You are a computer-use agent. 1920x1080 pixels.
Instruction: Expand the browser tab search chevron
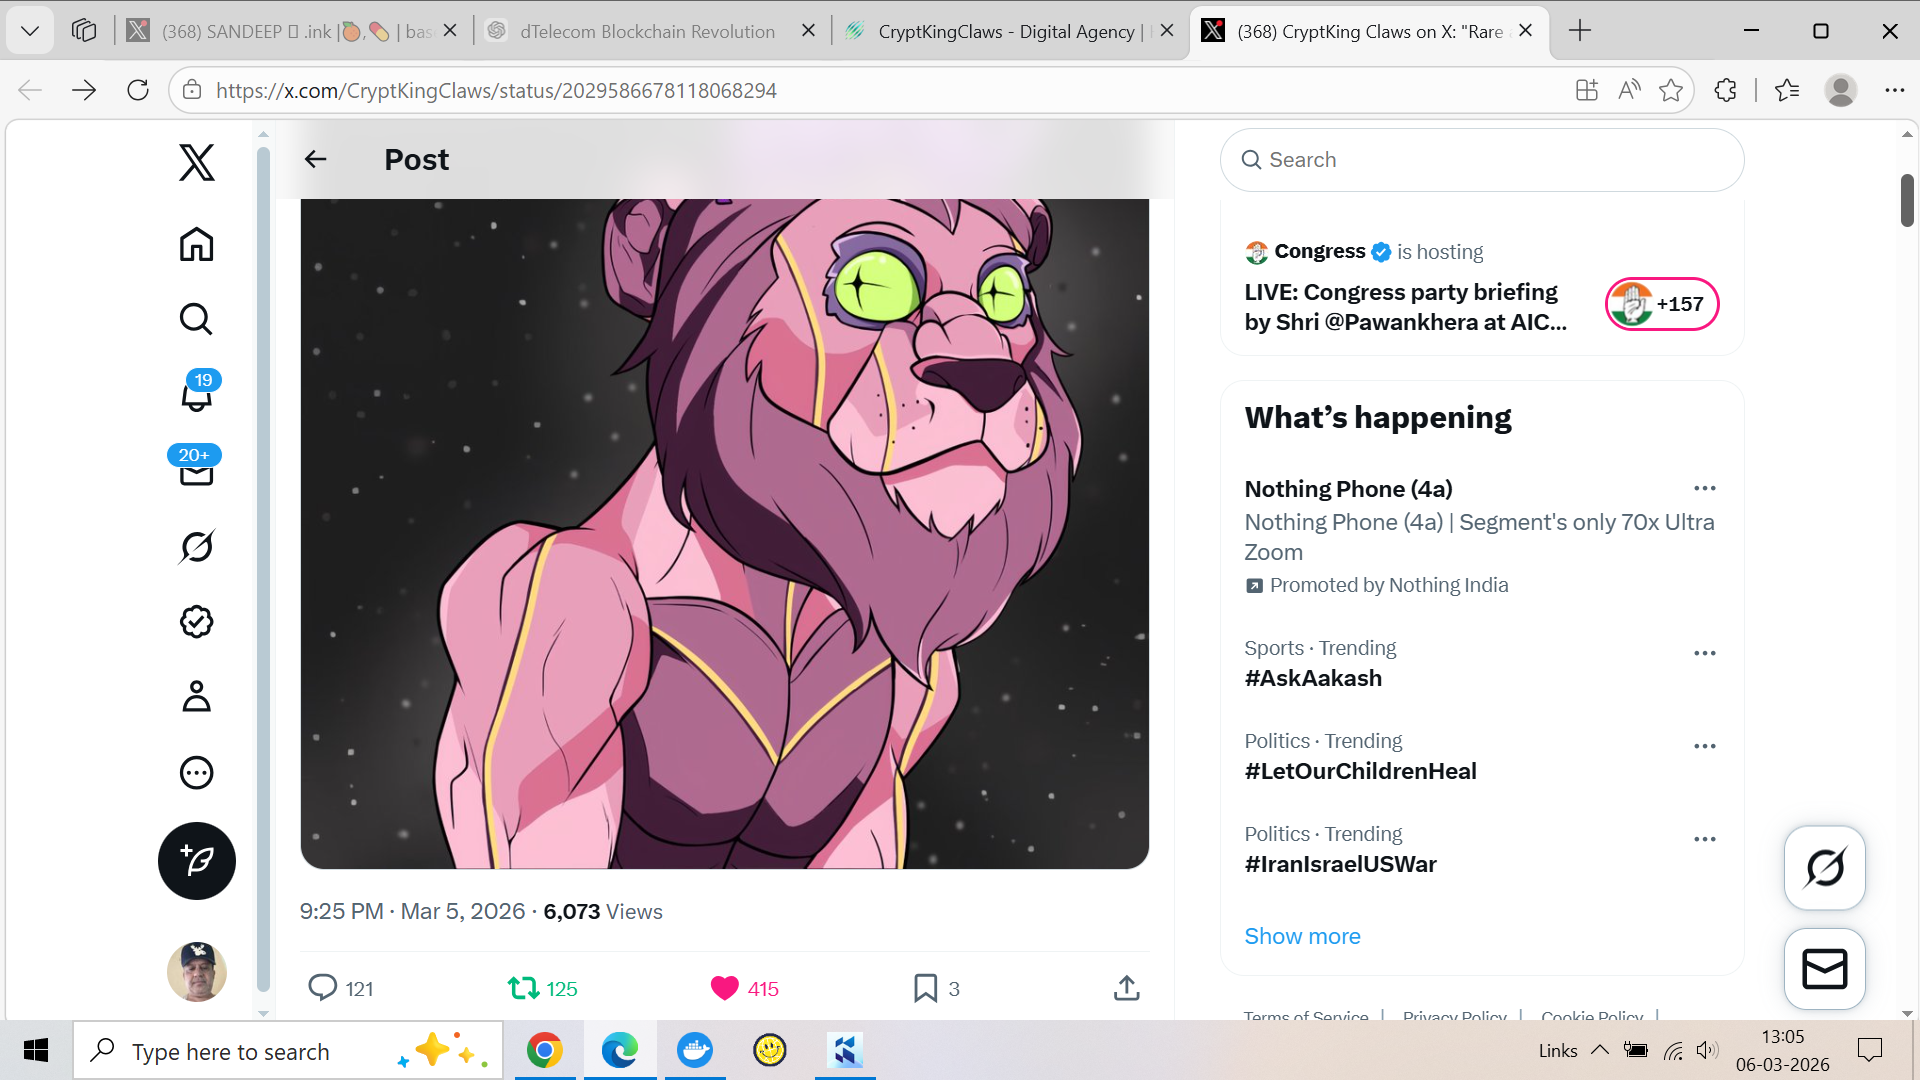(x=30, y=31)
